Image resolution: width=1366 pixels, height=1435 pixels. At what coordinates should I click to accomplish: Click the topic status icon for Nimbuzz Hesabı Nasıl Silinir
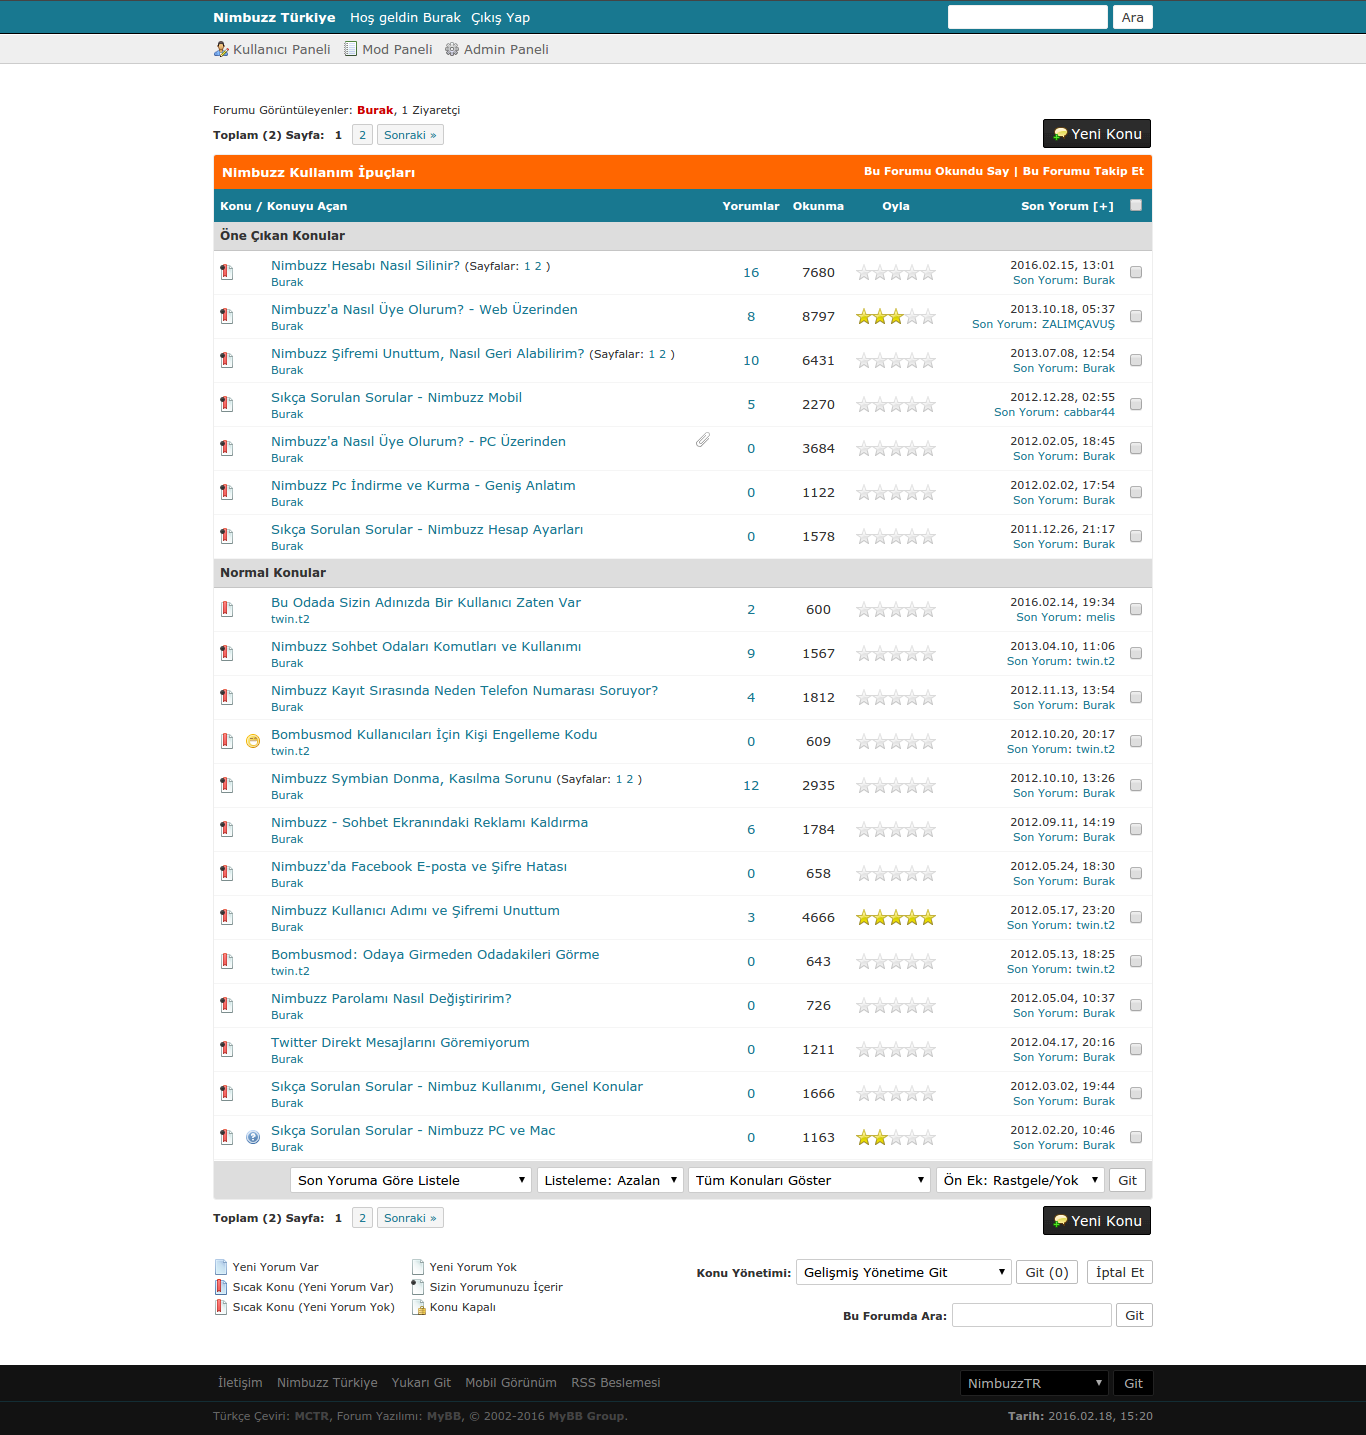click(x=227, y=272)
